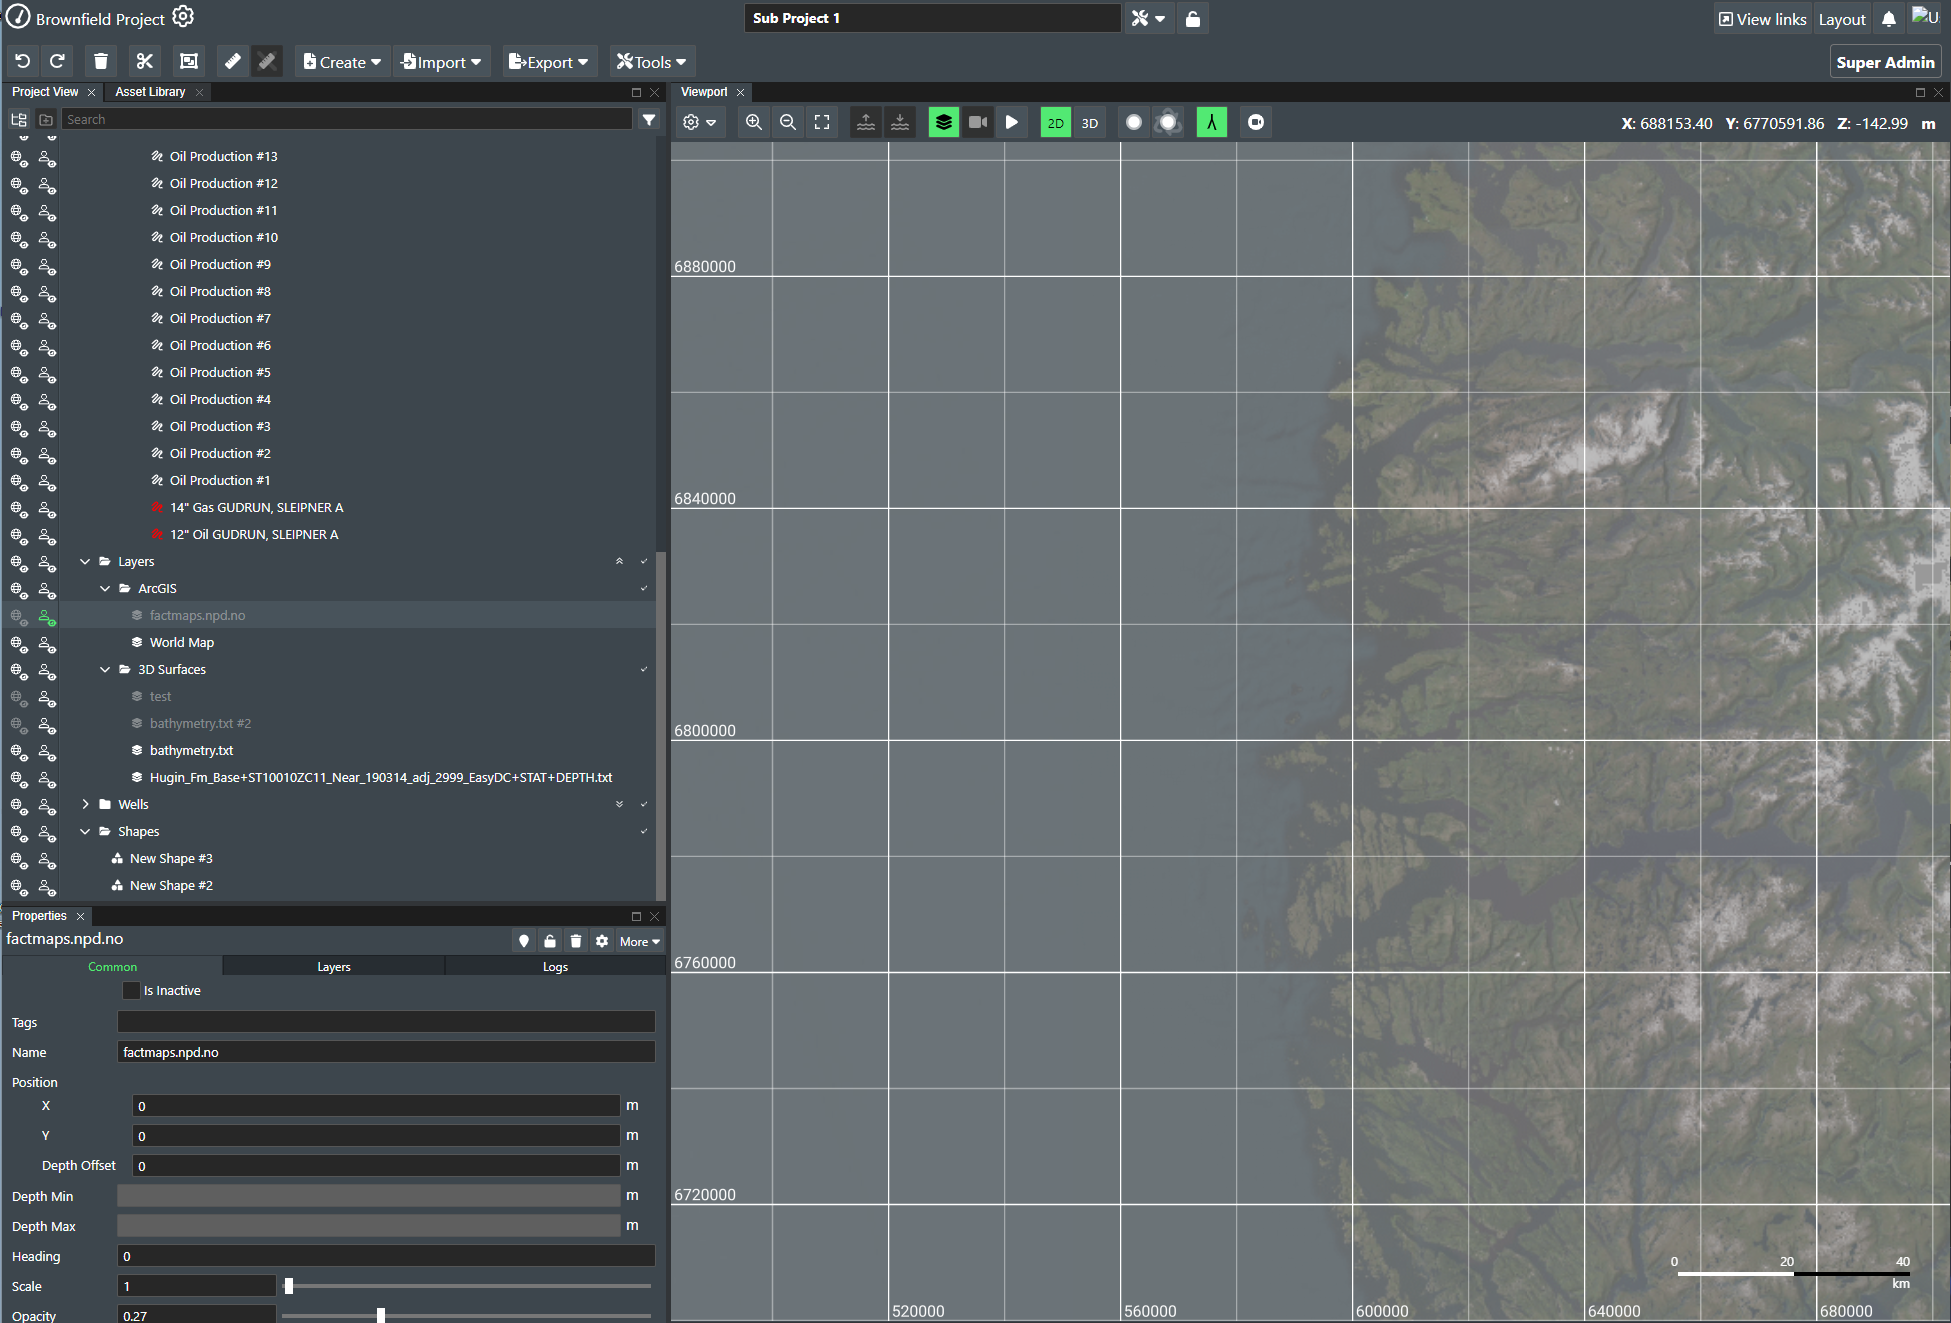Select the Viewport tab
Image resolution: width=1951 pixels, height=1323 pixels.
click(x=704, y=92)
